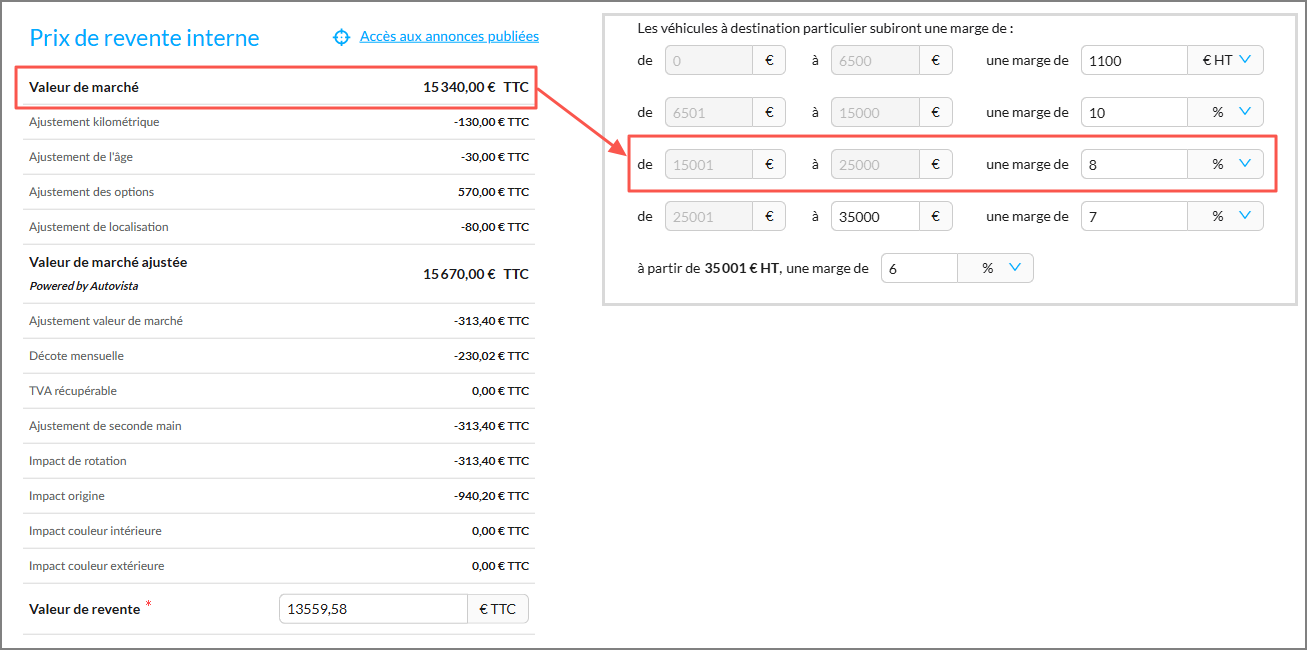Open the % unit dropdown for margin 6
Screen dimensions: 1307x650
click(x=996, y=268)
